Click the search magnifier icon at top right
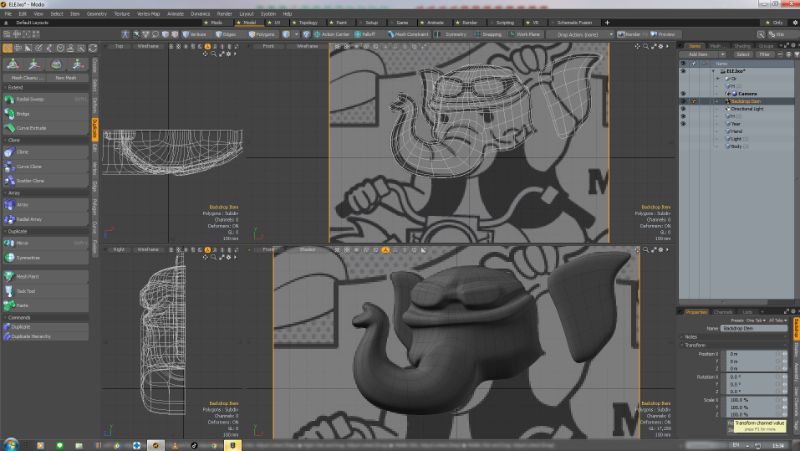The height and width of the screenshot is (451, 800). tap(761, 34)
